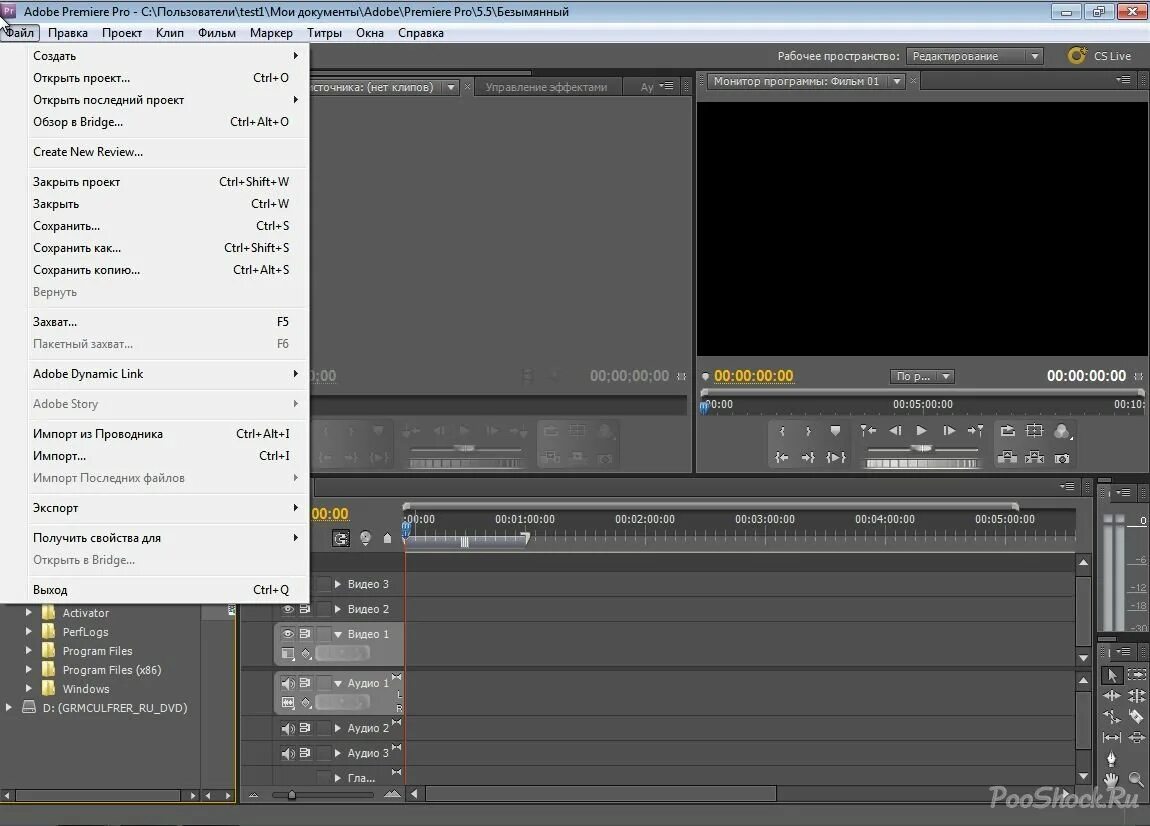Click the Set Marker icon in Program Monitor controls
The height and width of the screenshot is (826, 1150).
834,429
